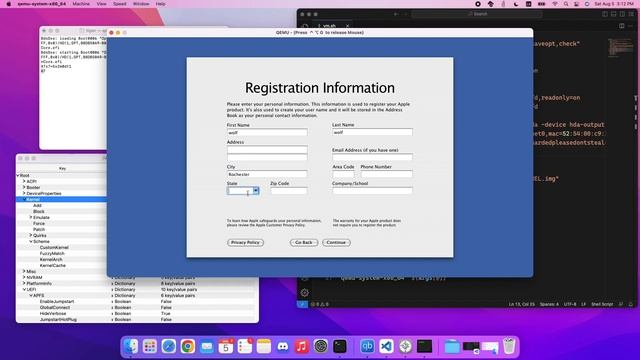This screenshot has width=640, height=360.
Task: Toggle Do Not Disturb moon icon
Action: click(516, 4)
